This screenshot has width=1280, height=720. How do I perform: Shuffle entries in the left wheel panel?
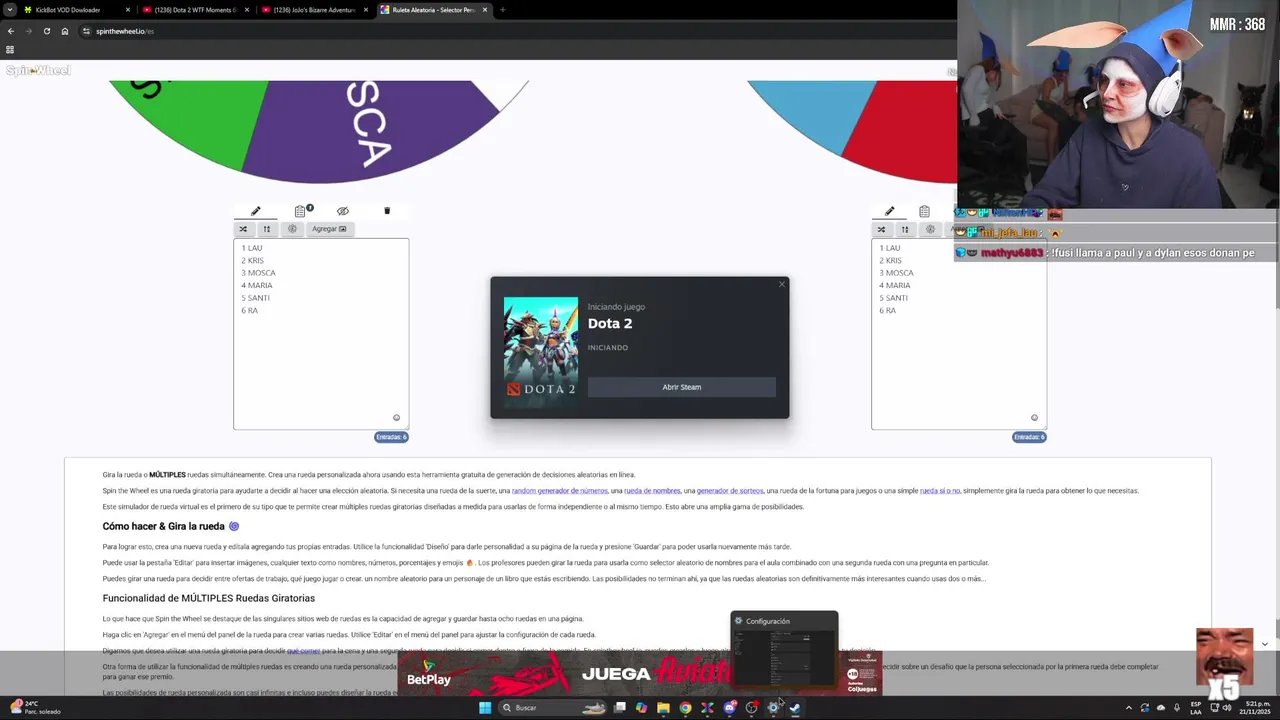[243, 229]
